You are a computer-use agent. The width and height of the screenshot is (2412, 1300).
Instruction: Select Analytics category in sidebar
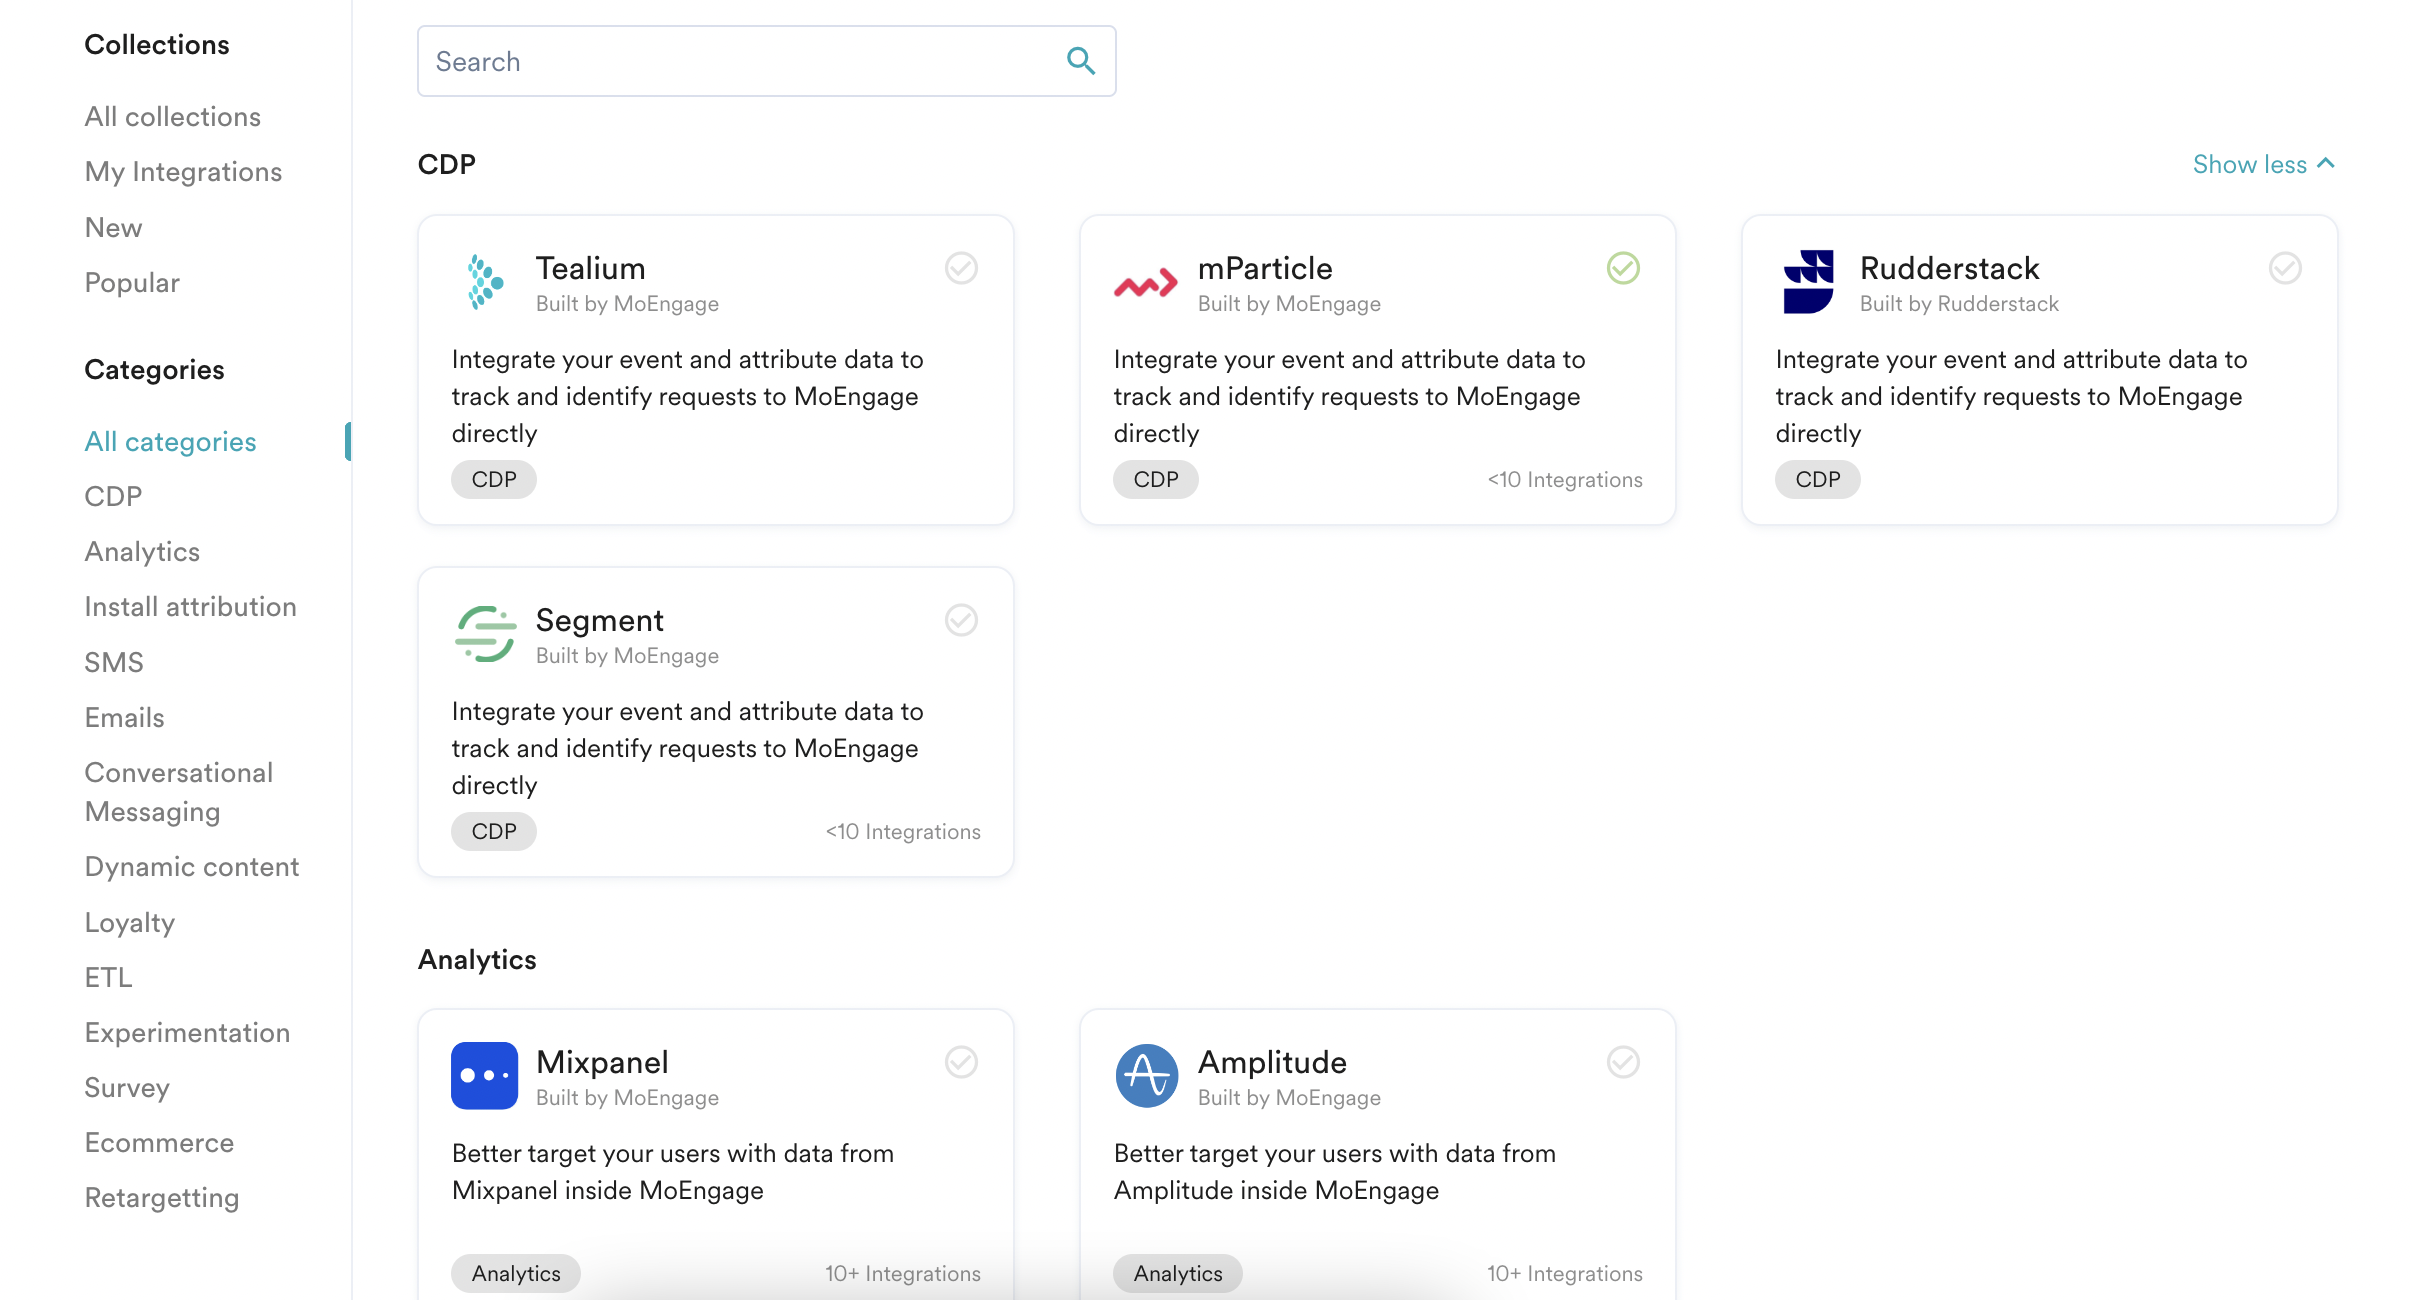(x=142, y=552)
